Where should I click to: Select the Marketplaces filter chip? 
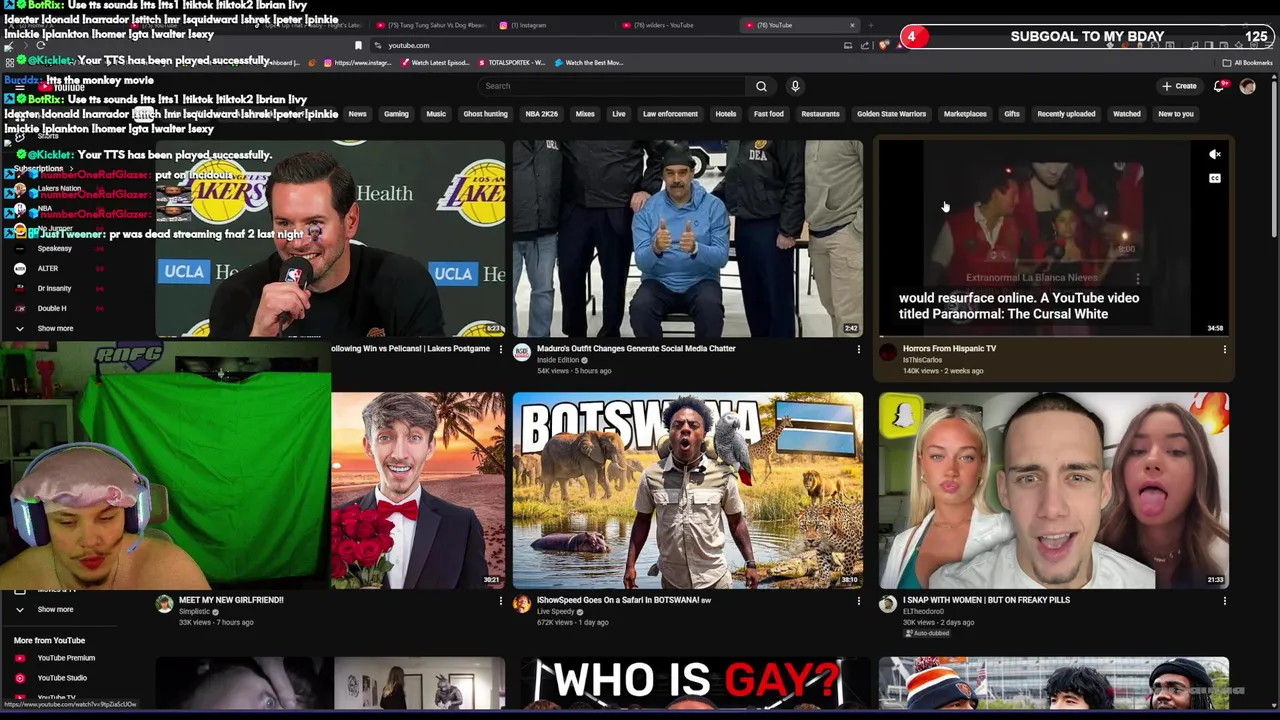click(x=965, y=114)
